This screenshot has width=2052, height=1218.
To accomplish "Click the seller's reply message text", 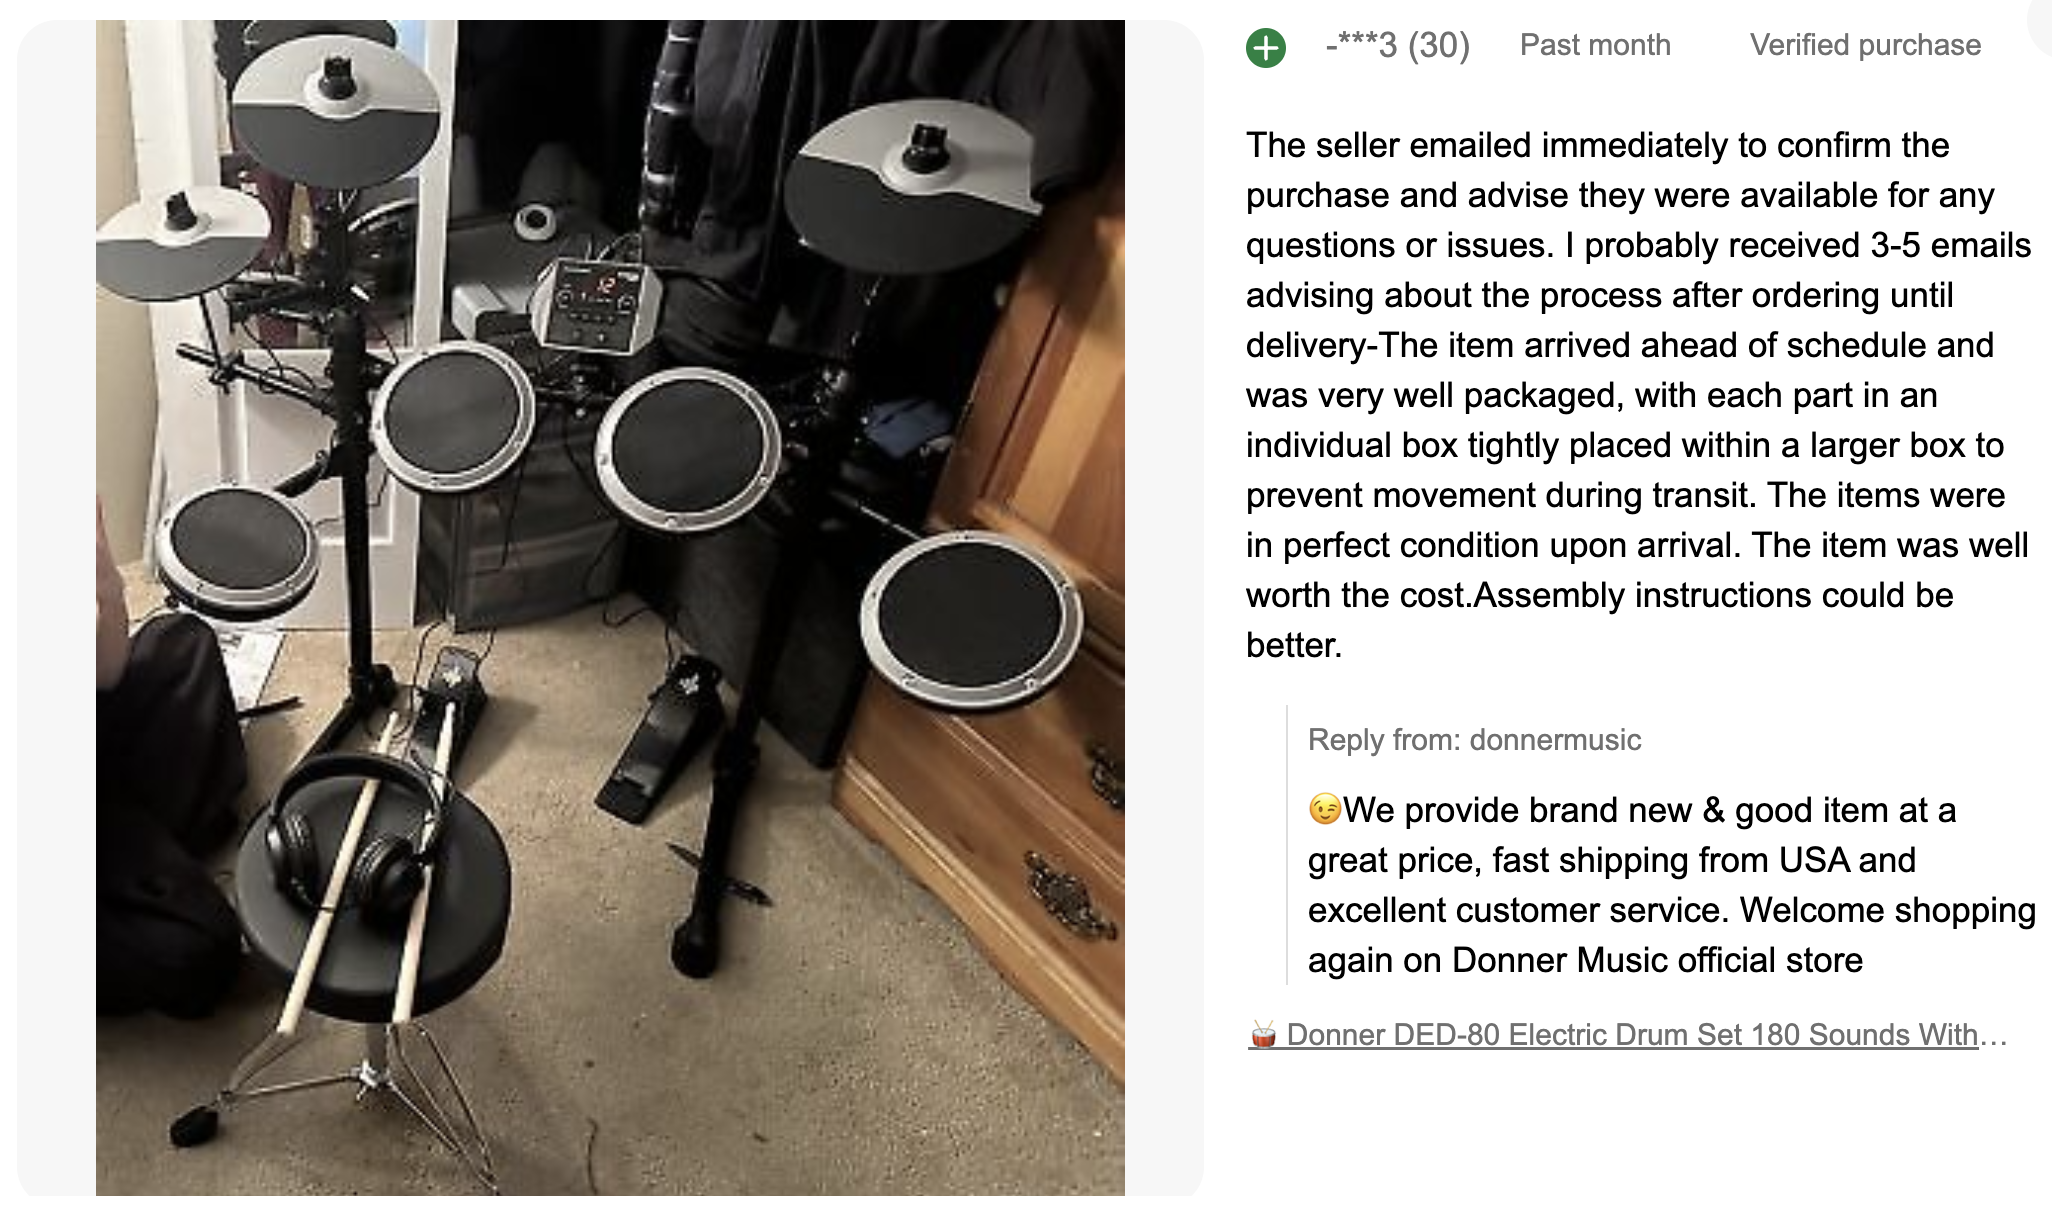I will click(x=1670, y=885).
